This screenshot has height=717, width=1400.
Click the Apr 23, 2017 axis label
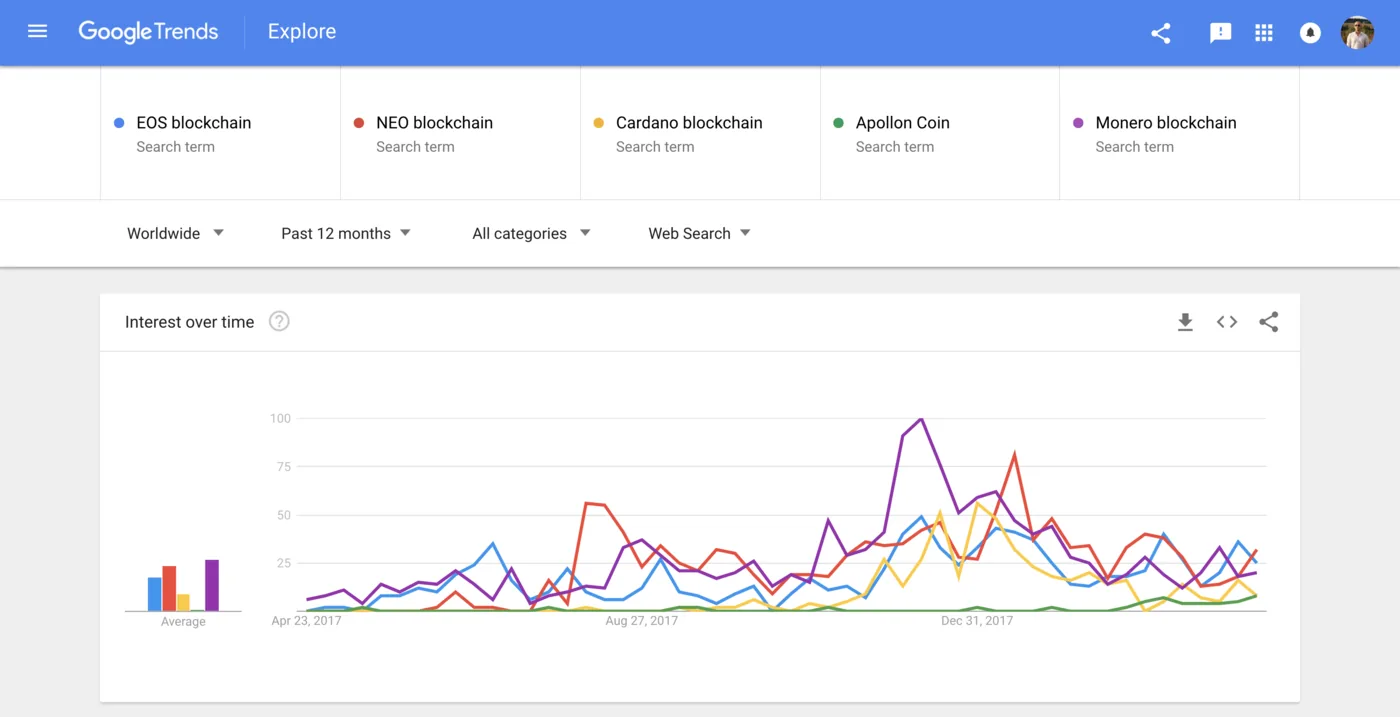coord(306,621)
